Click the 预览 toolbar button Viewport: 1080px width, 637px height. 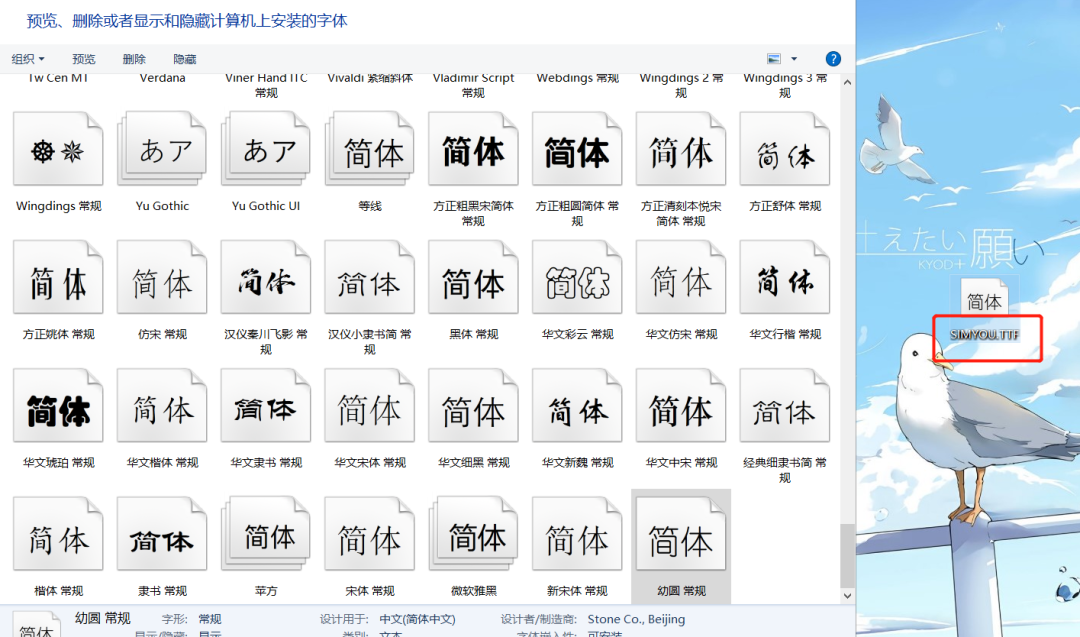pos(84,59)
